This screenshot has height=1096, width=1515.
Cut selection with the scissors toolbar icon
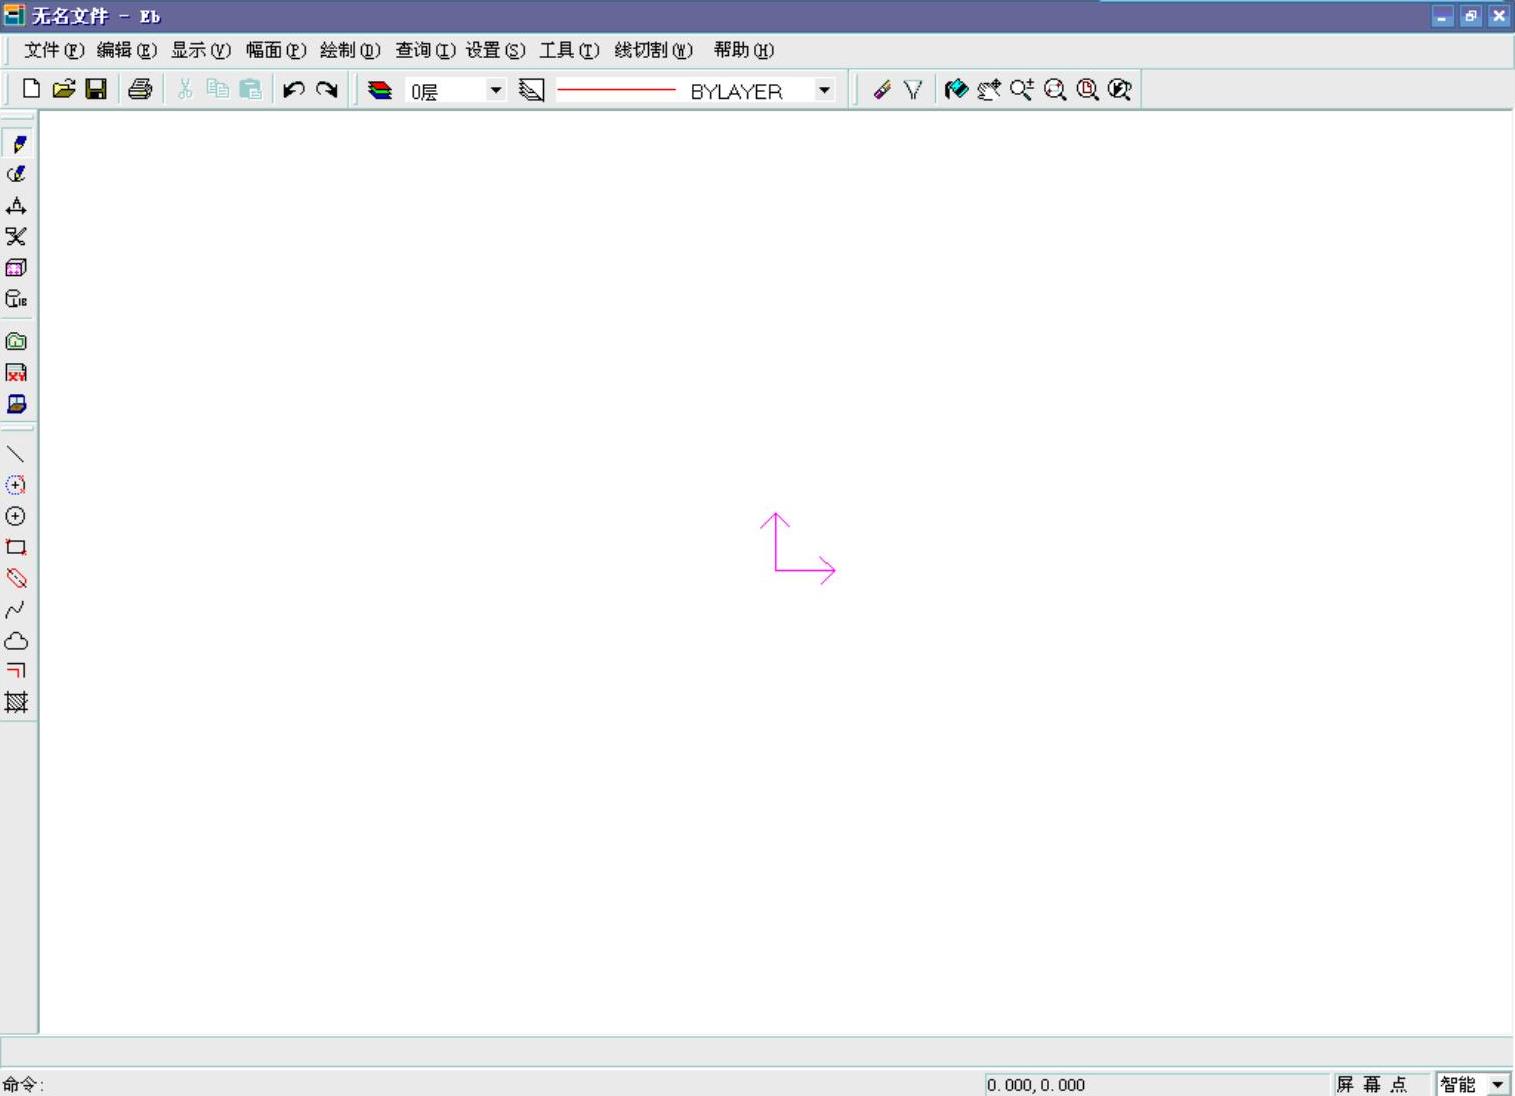coord(185,89)
